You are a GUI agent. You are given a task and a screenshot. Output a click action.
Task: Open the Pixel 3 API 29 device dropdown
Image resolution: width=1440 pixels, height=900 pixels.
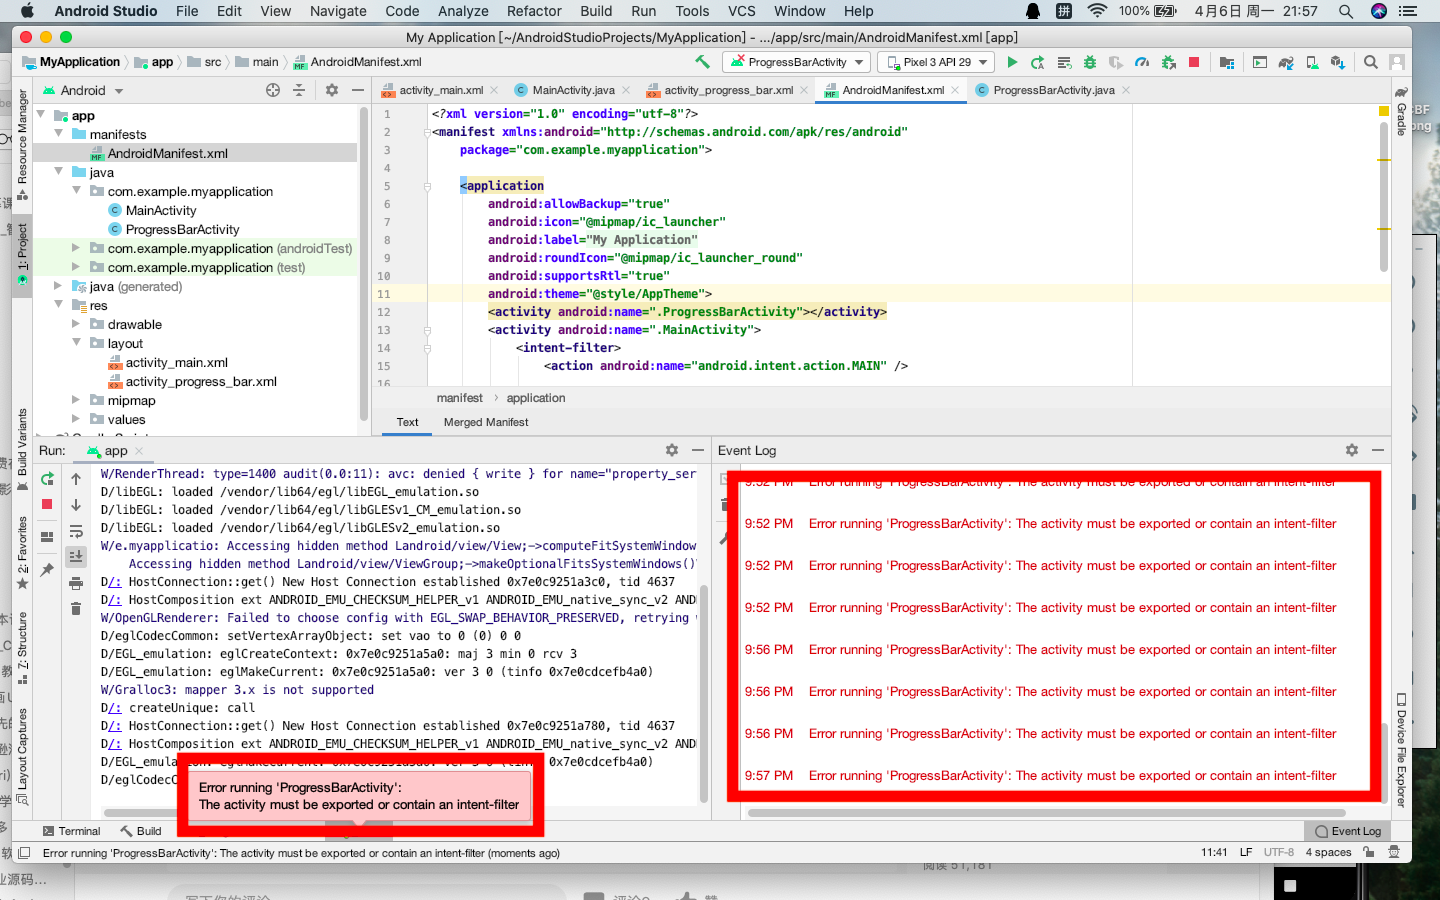[935, 62]
